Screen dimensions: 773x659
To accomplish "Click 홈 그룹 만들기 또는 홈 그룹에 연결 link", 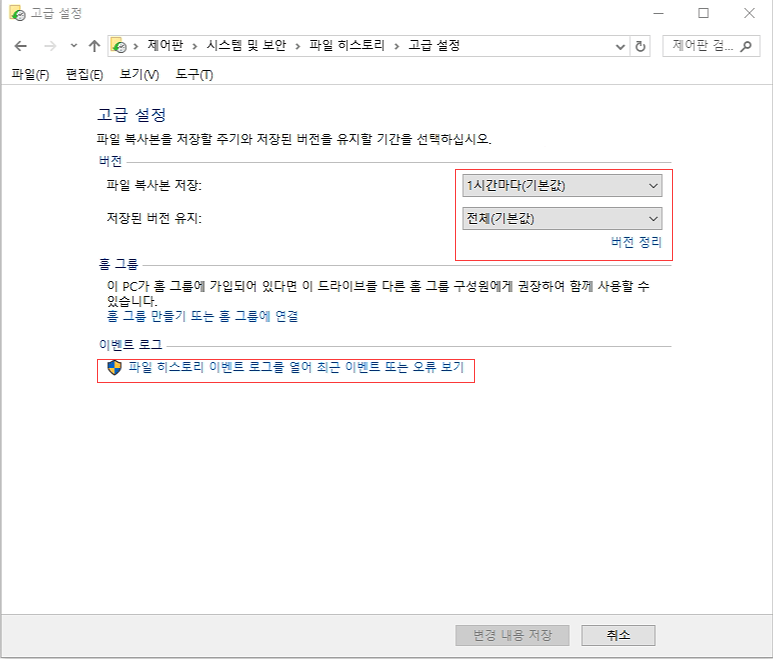I will tap(203, 316).
